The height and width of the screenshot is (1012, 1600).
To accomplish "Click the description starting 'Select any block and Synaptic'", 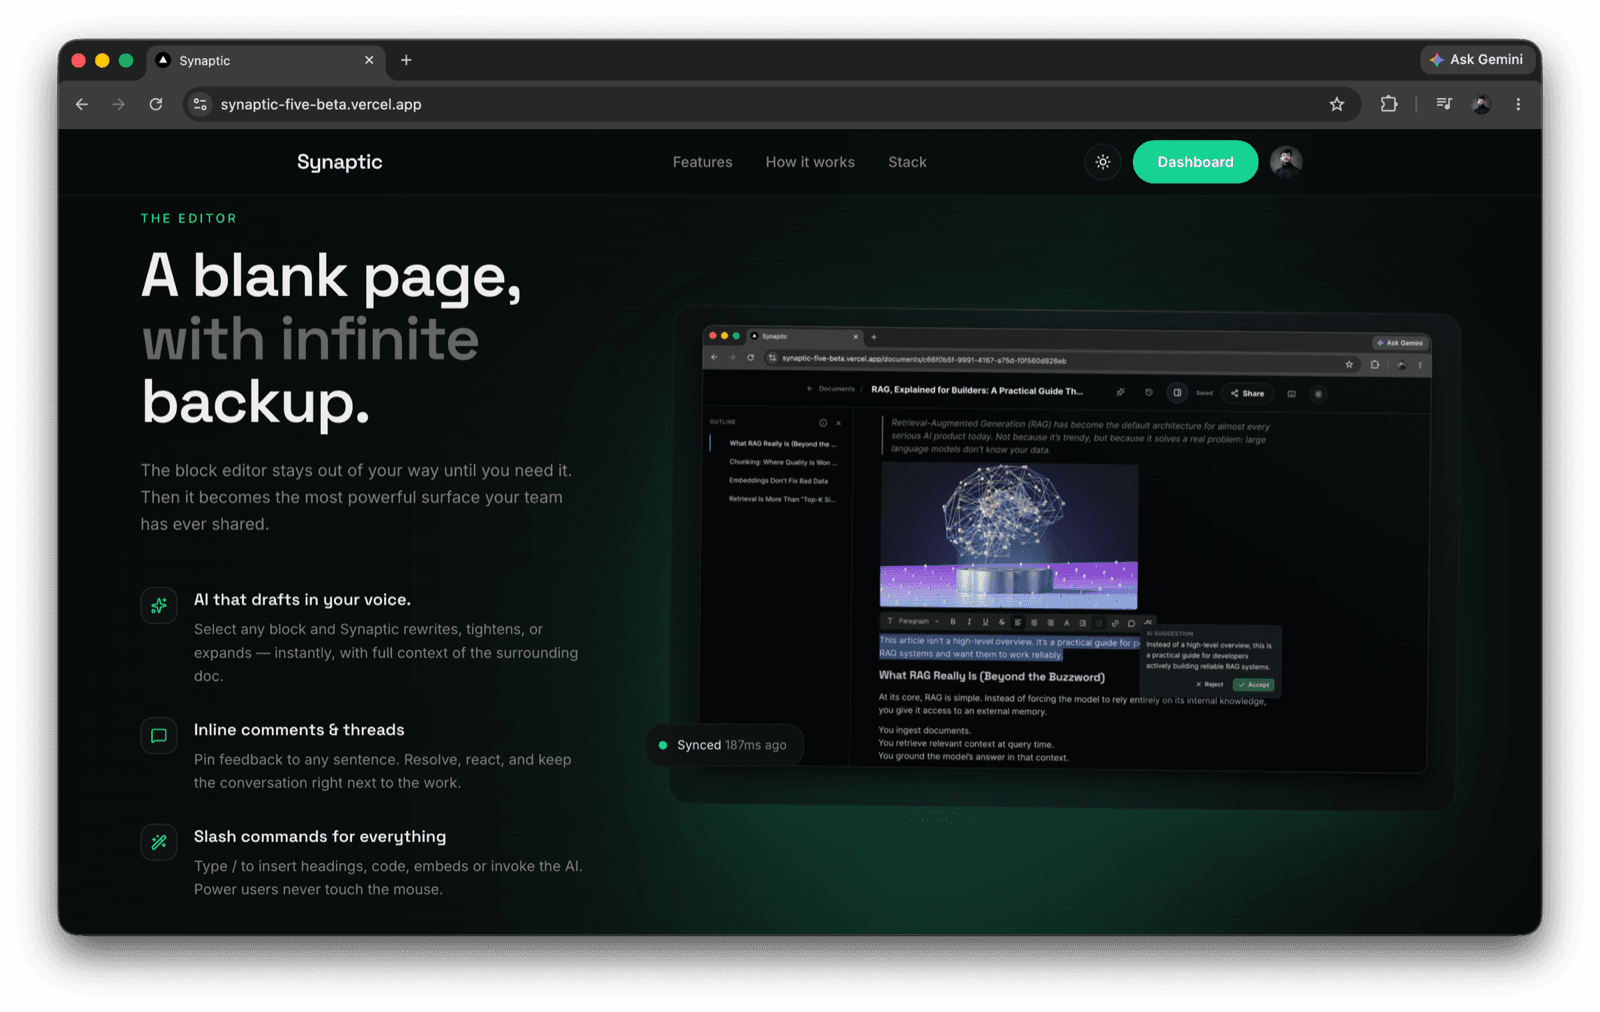I will (386, 653).
